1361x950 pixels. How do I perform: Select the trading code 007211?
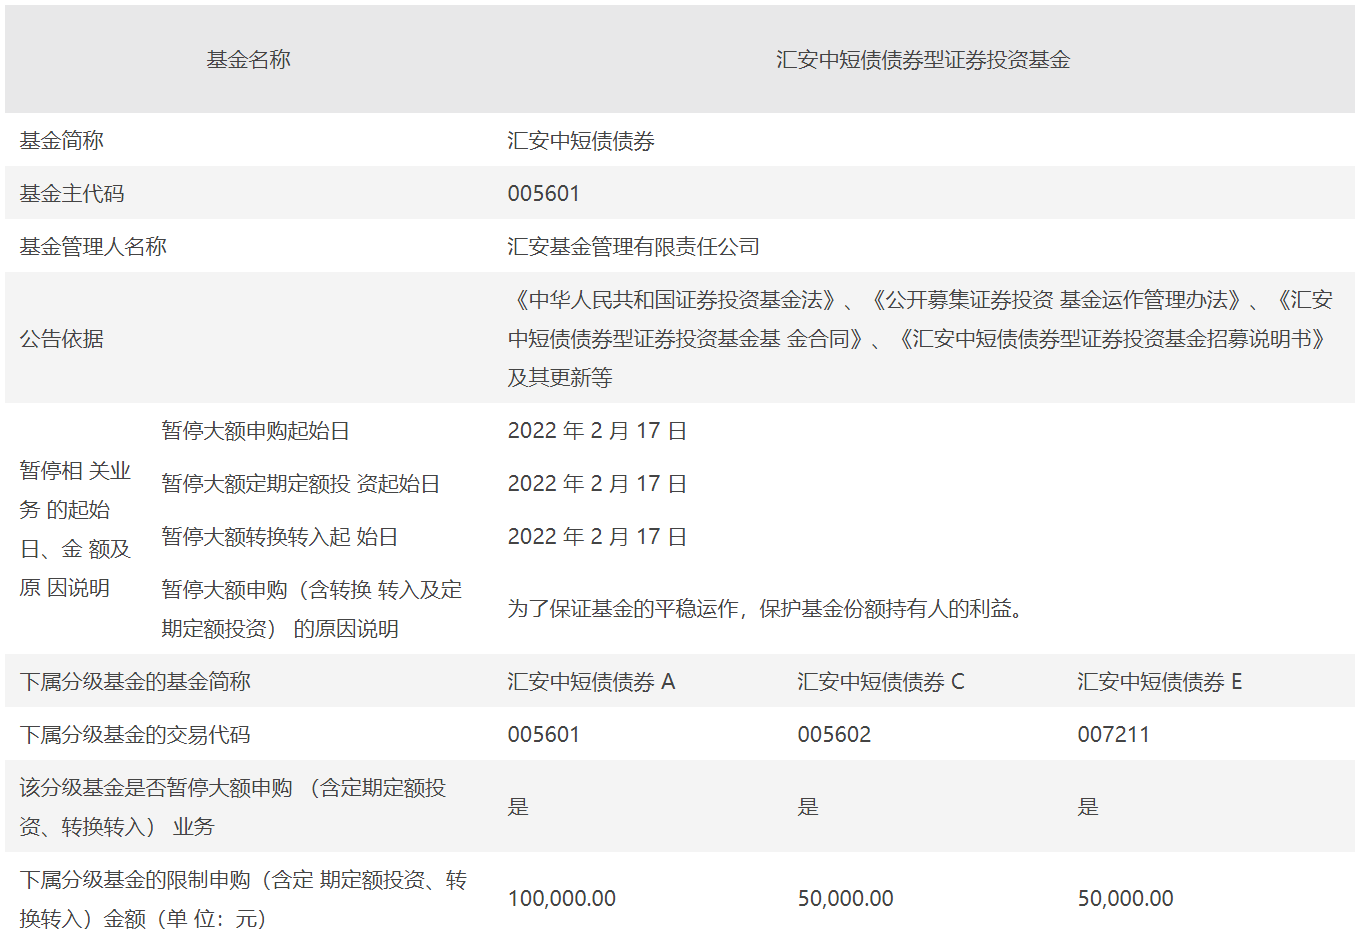[x=1111, y=734]
